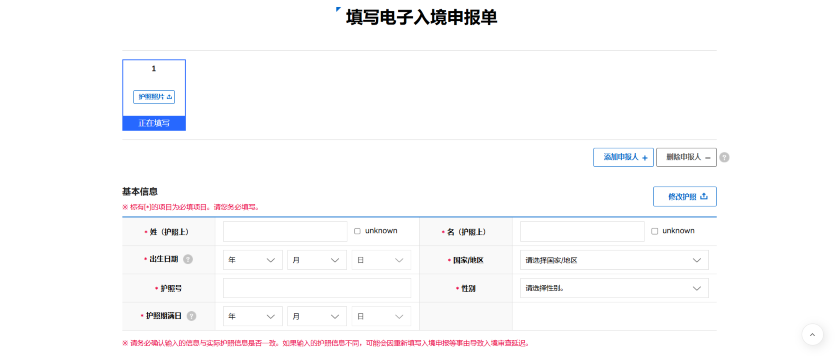Click the 名 (护照上) input field

tap(582, 231)
